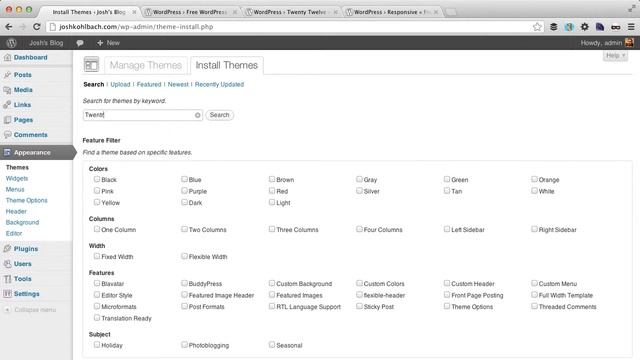
Task: Click the Comments icon in sidebar
Action: coord(7,135)
